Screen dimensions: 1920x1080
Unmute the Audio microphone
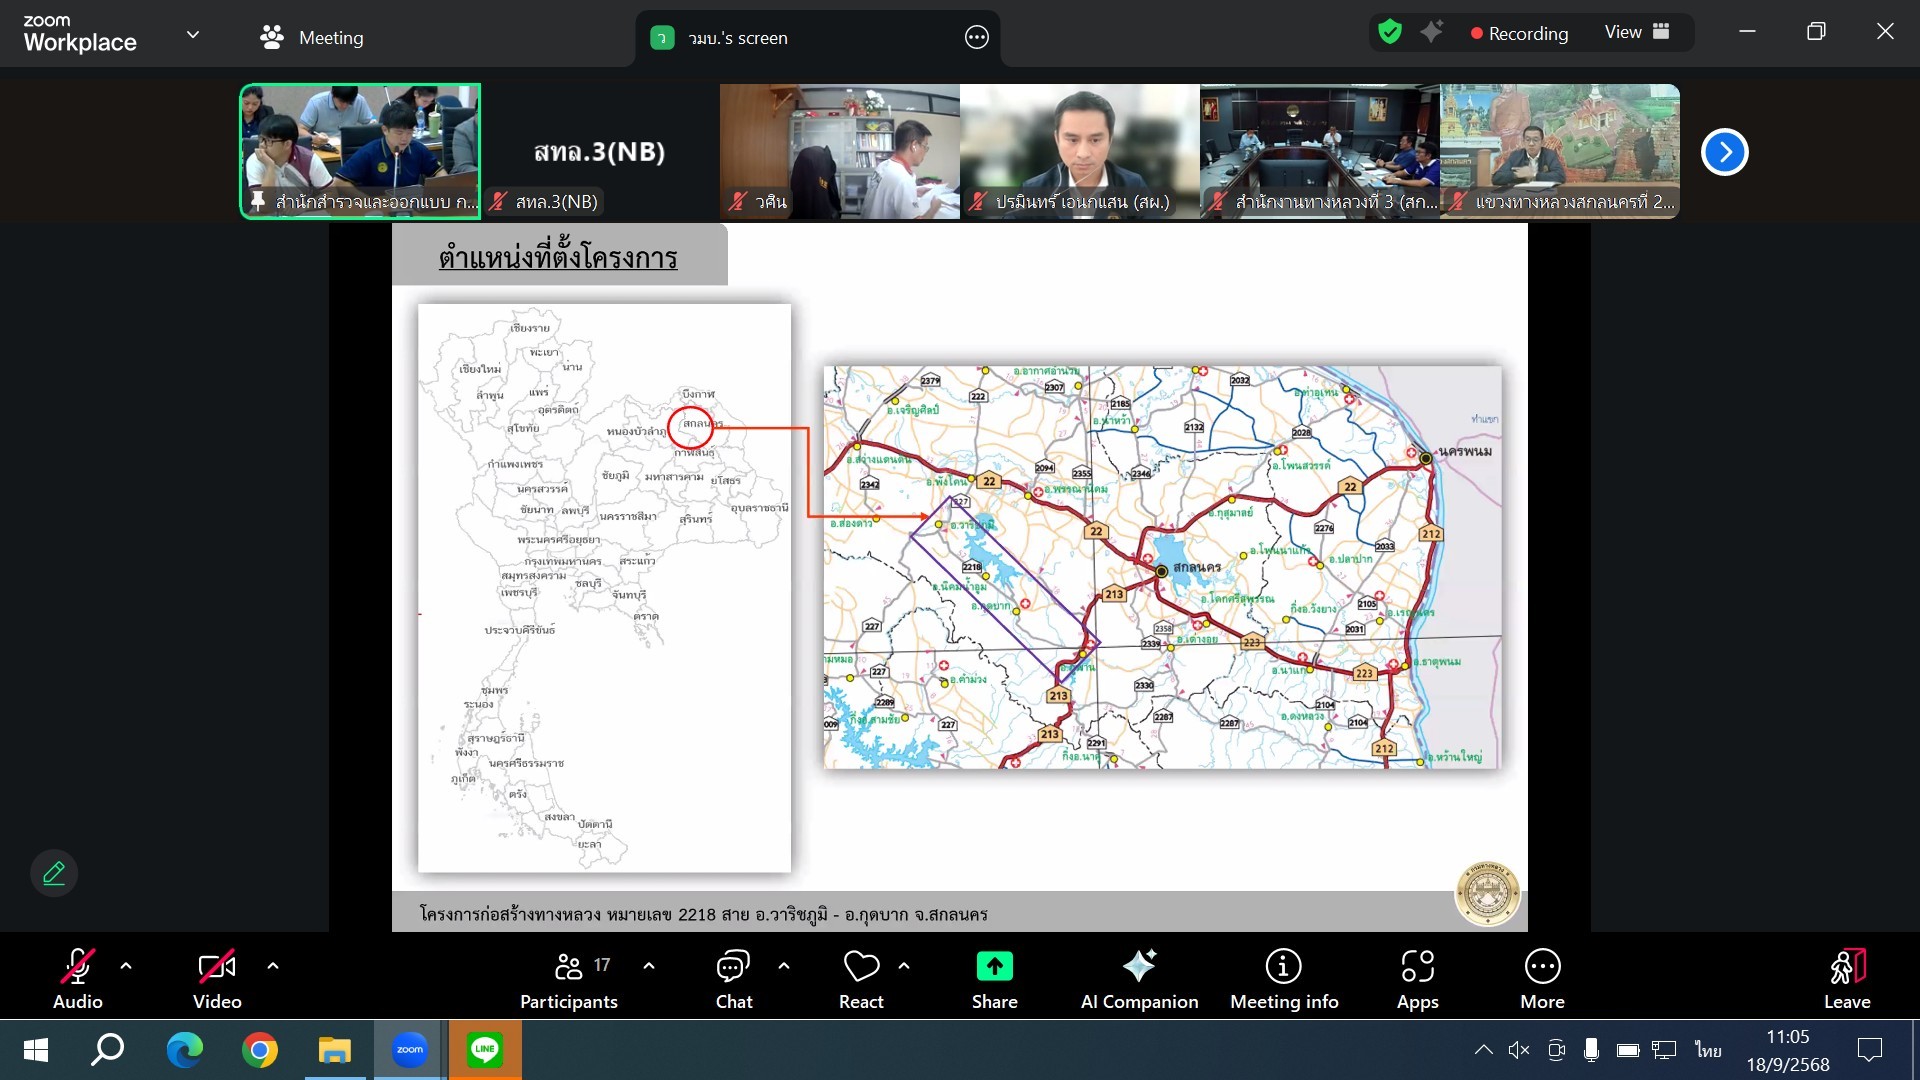(77, 967)
